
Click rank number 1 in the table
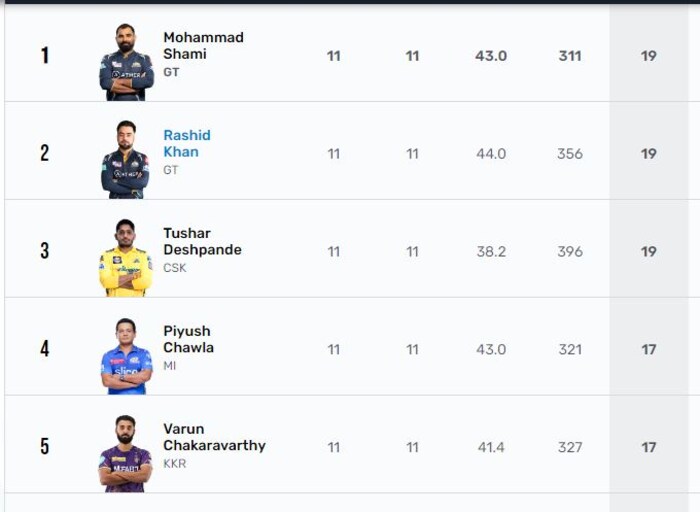click(44, 56)
